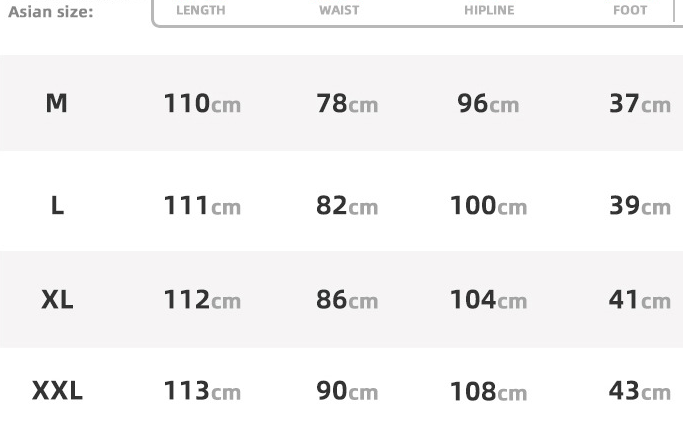Click the 96cm hipline value
This screenshot has width=683, height=448.
coord(488,103)
